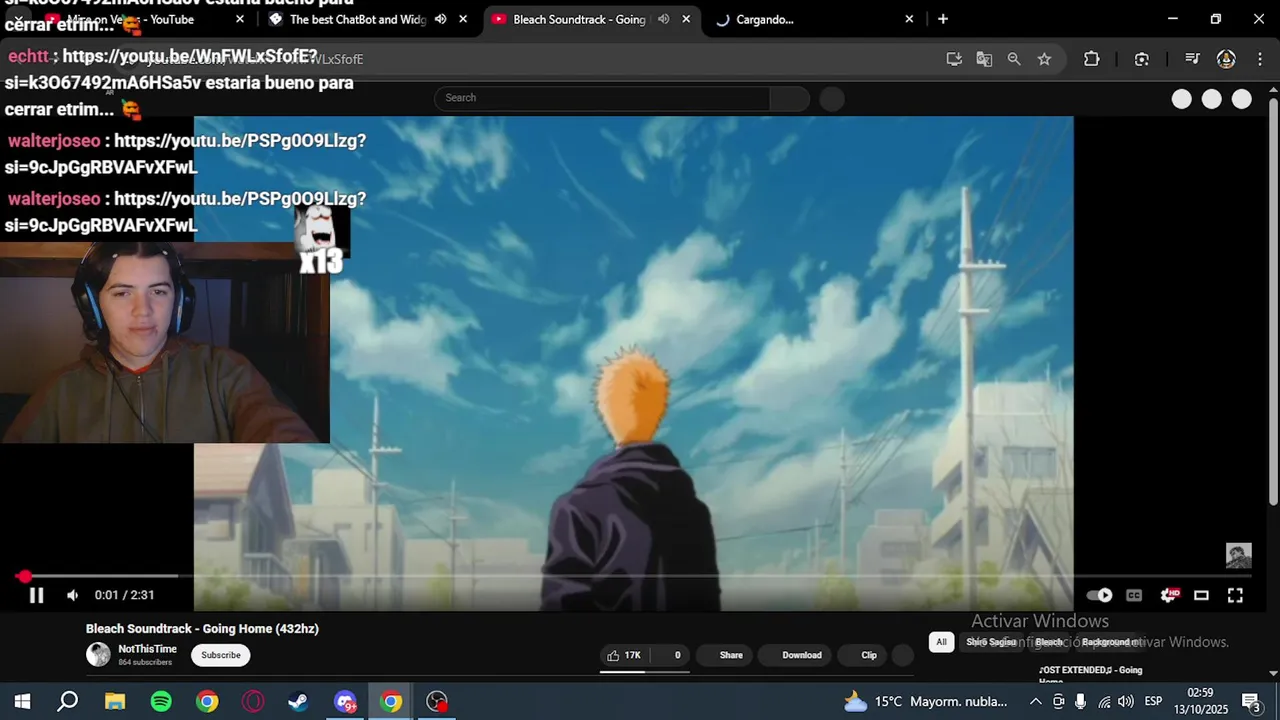The width and height of the screenshot is (1280, 720).
Task: Click the install app icon in address bar
Action: tap(954, 59)
